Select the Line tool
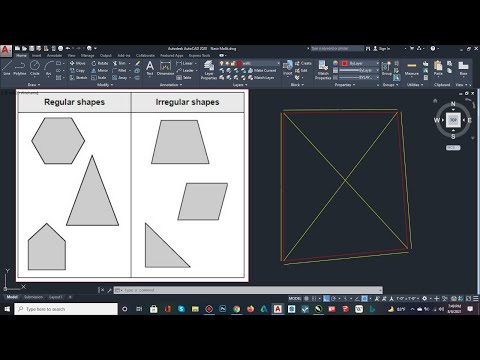This screenshot has width=480, height=360. (x=7, y=68)
